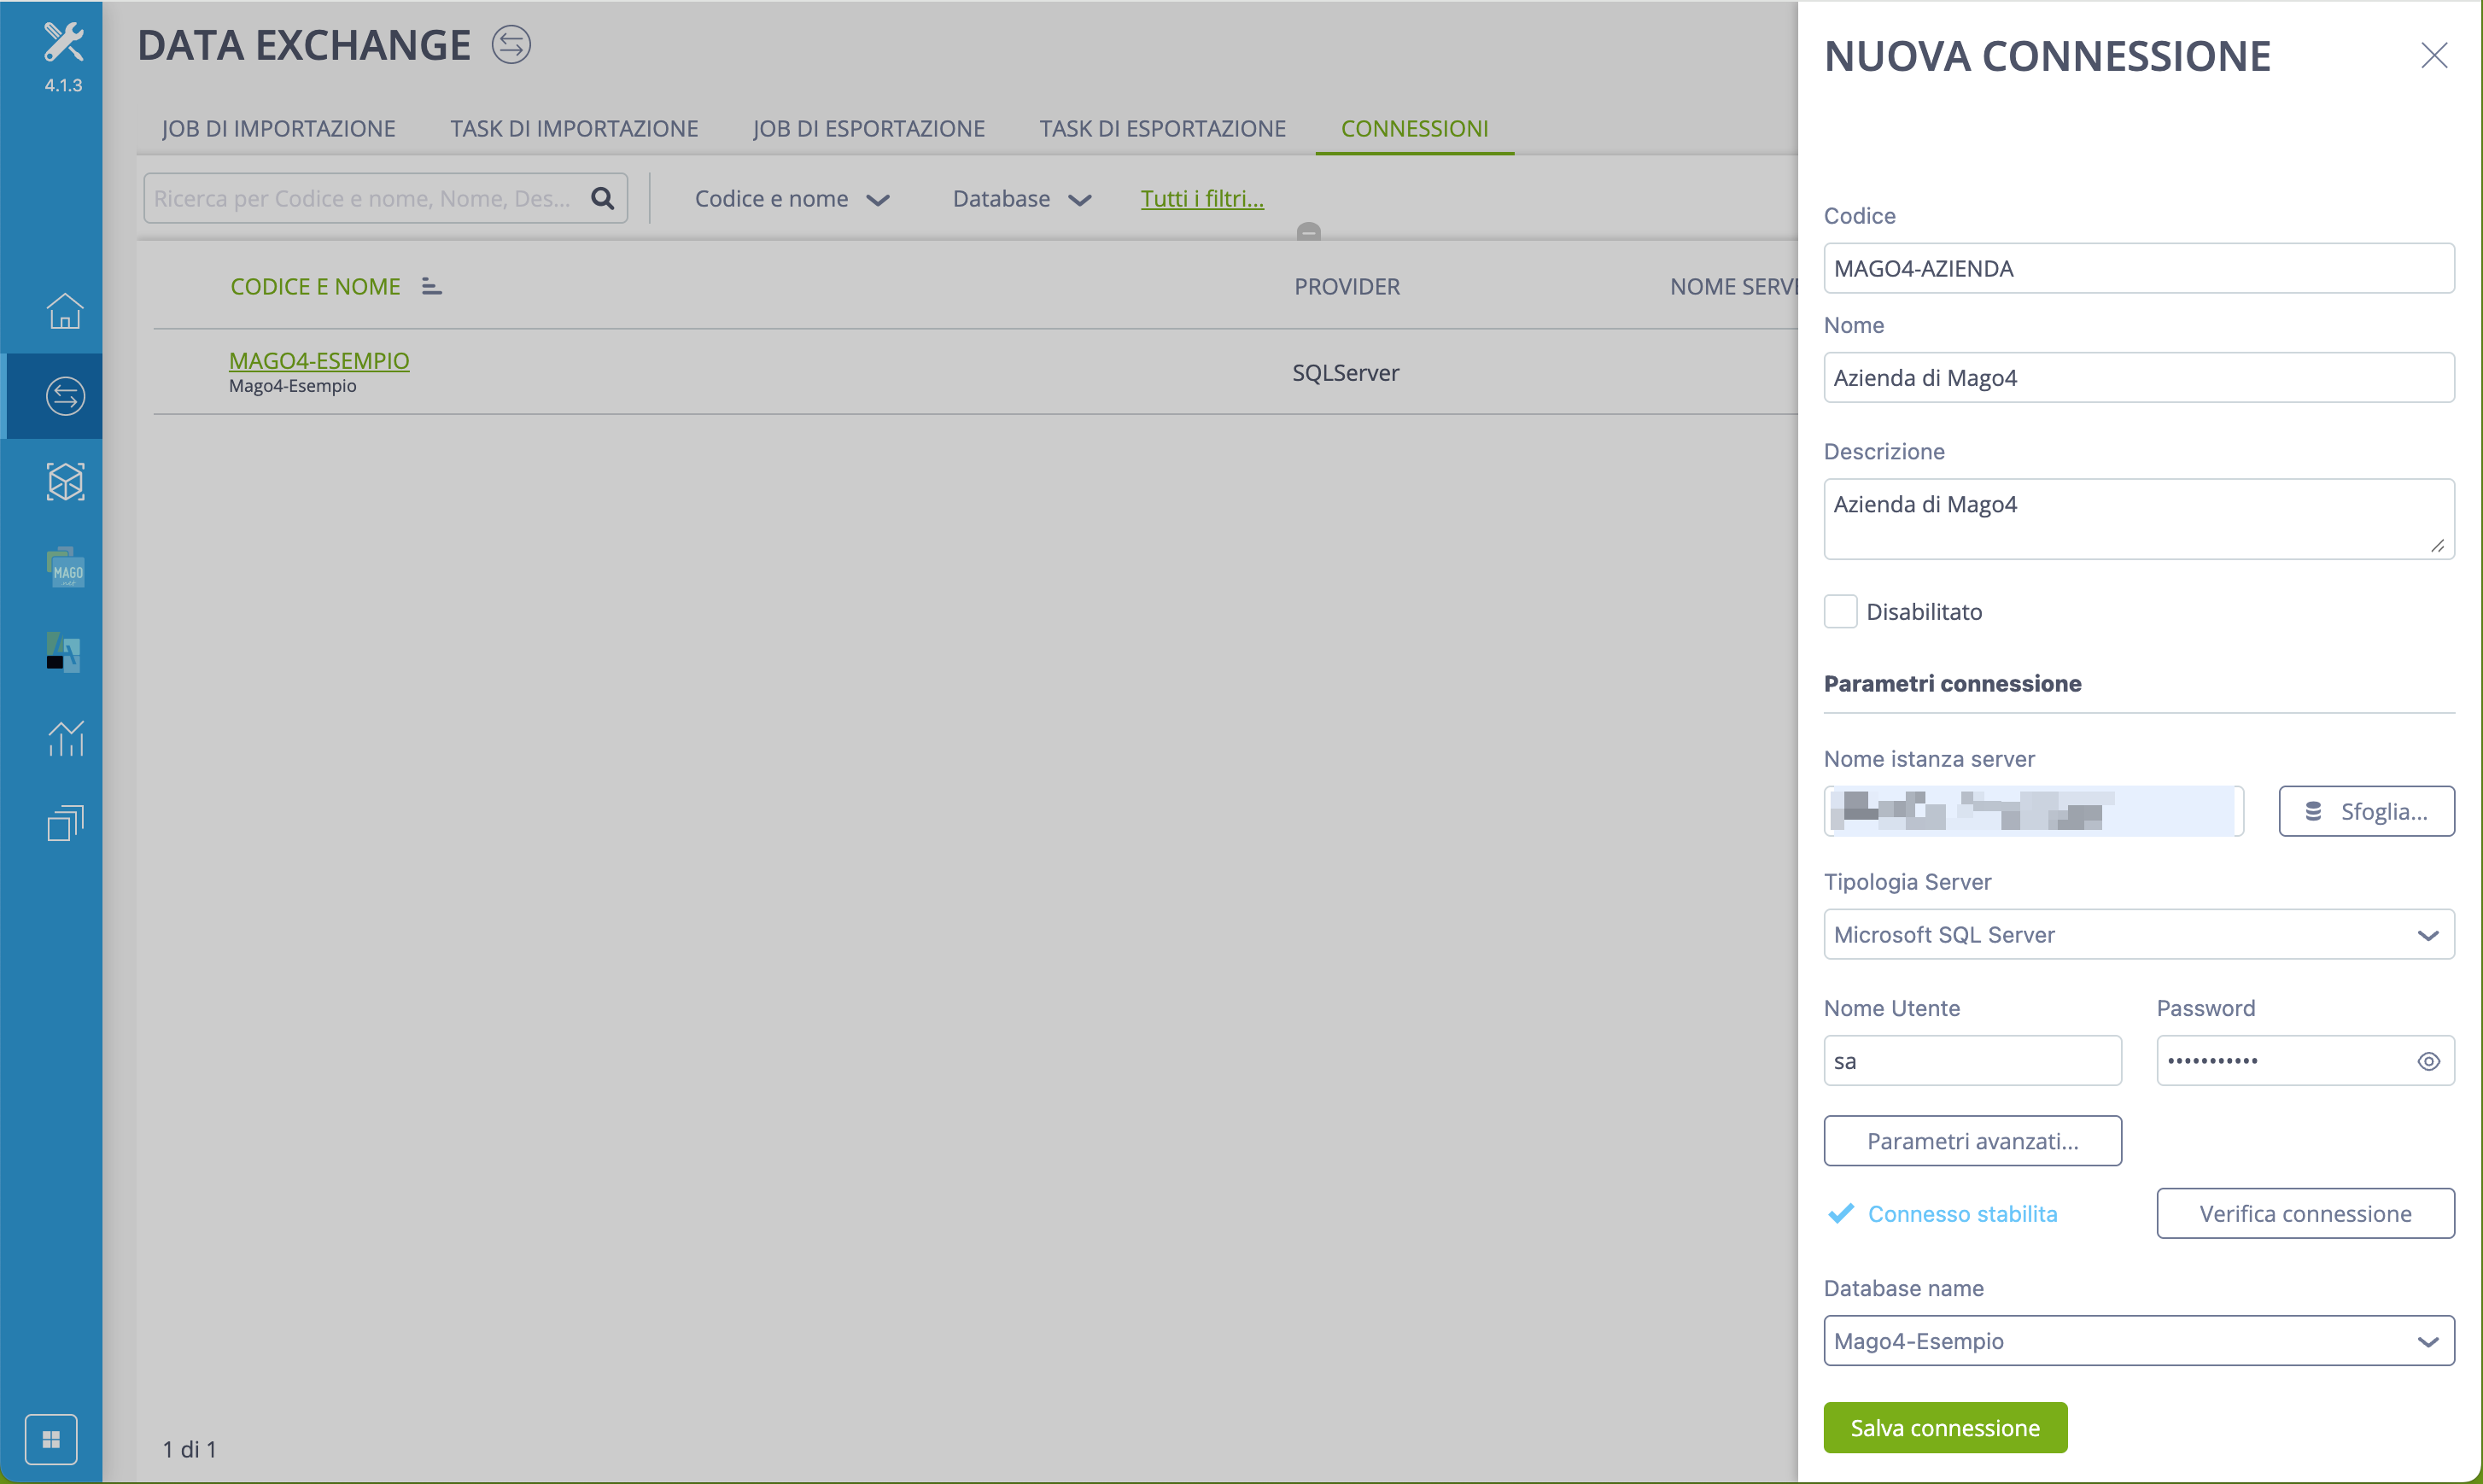The image size is (2483, 1484).
Task: Open the Tipologia Server dropdown
Action: [x=2138, y=934]
